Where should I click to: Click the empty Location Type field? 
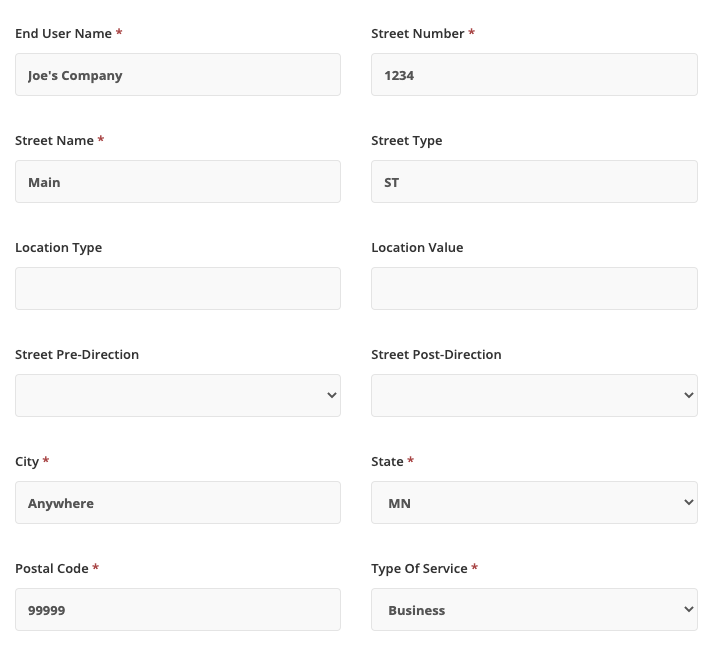177,289
